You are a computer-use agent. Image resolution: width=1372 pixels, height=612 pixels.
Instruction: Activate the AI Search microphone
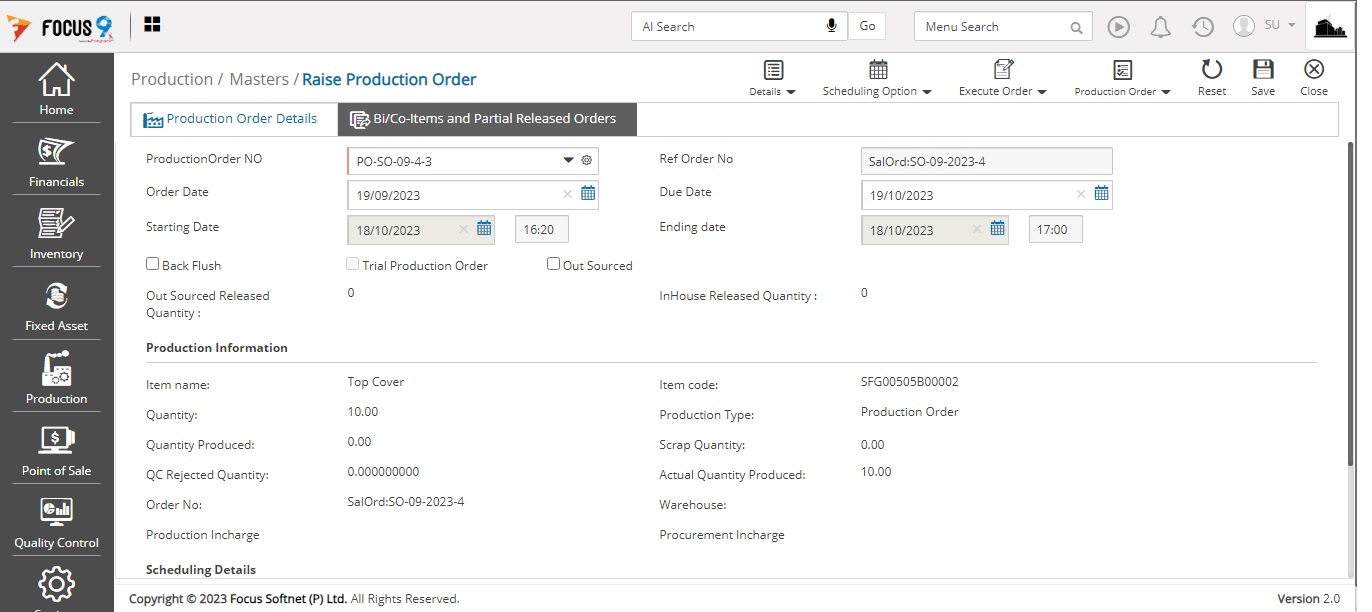831,26
